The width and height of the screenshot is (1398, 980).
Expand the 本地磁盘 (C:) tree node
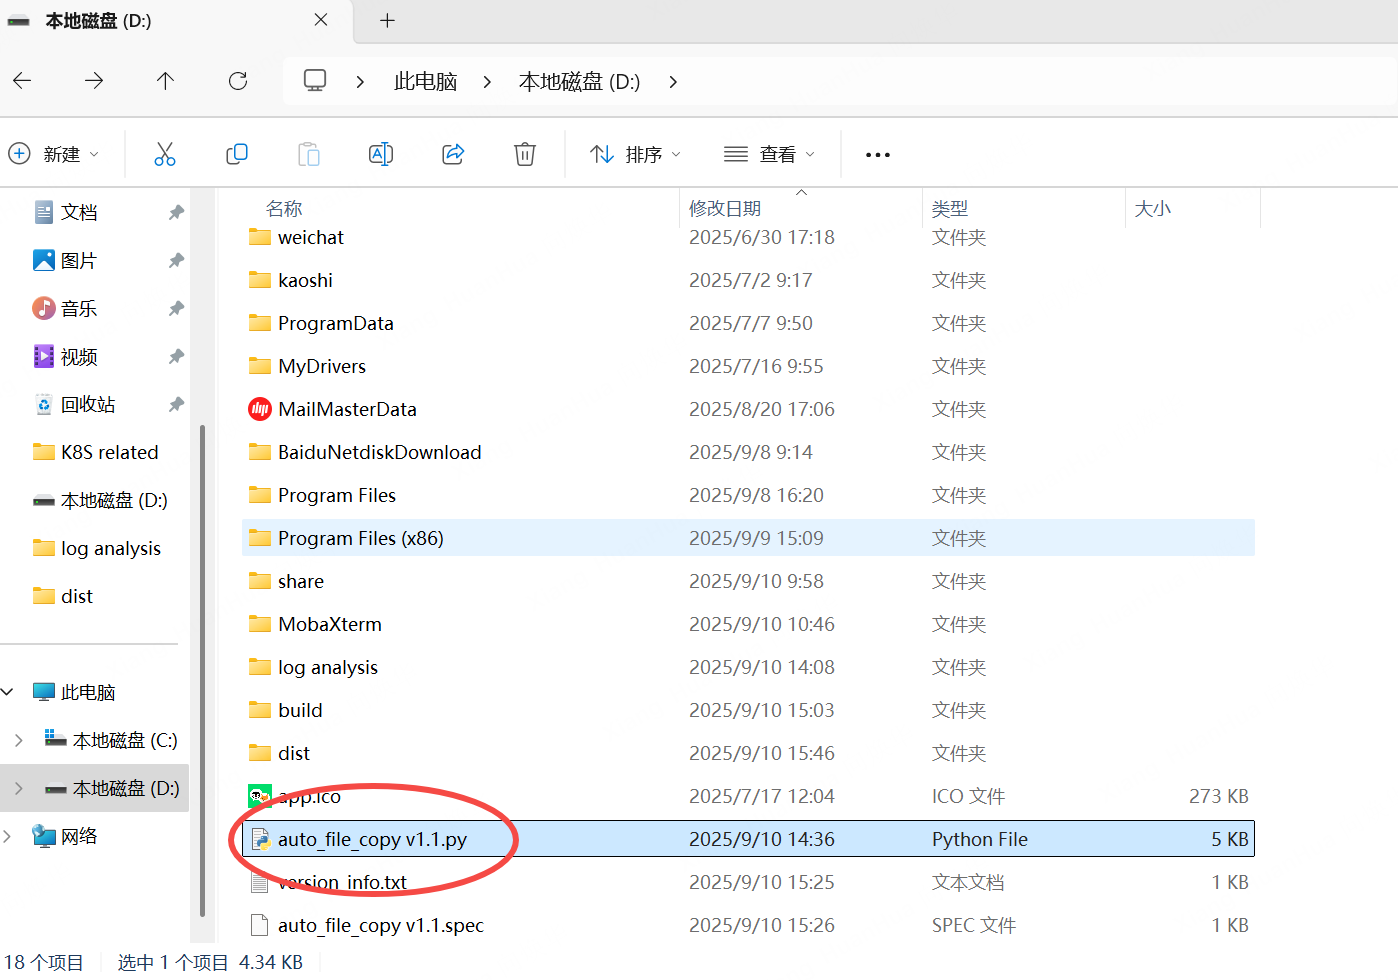pos(19,740)
